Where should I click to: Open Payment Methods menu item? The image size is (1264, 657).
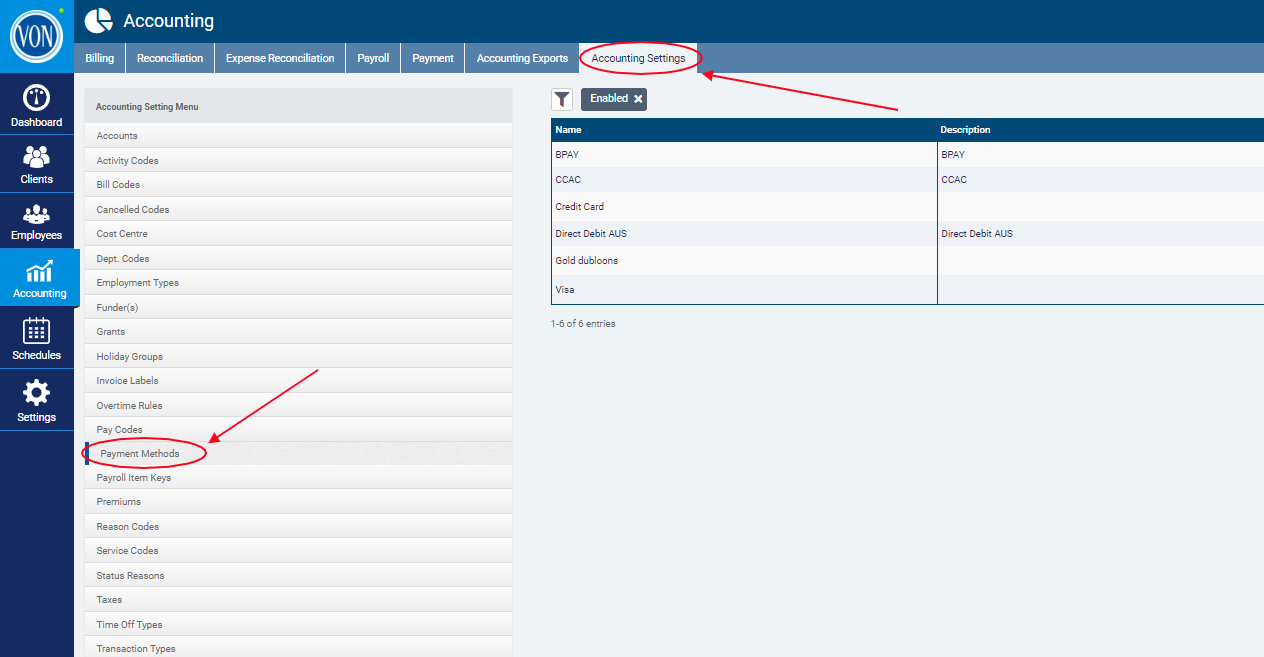pyautogui.click(x=140, y=454)
